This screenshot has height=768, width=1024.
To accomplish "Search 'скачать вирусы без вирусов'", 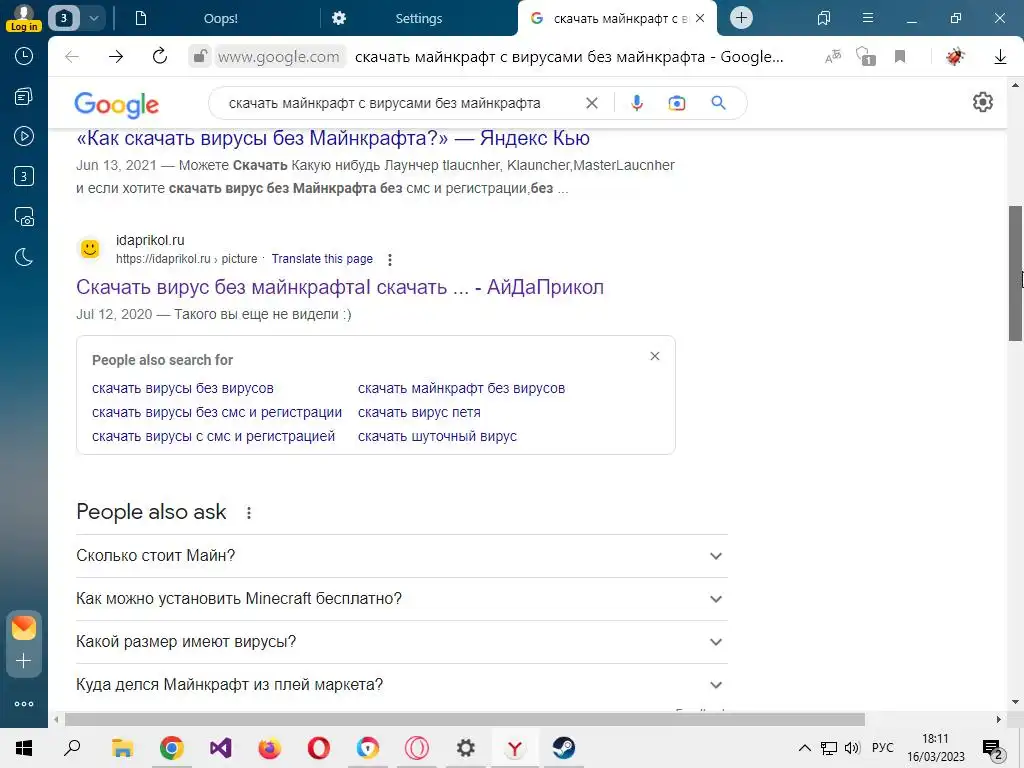I will pos(183,388).
